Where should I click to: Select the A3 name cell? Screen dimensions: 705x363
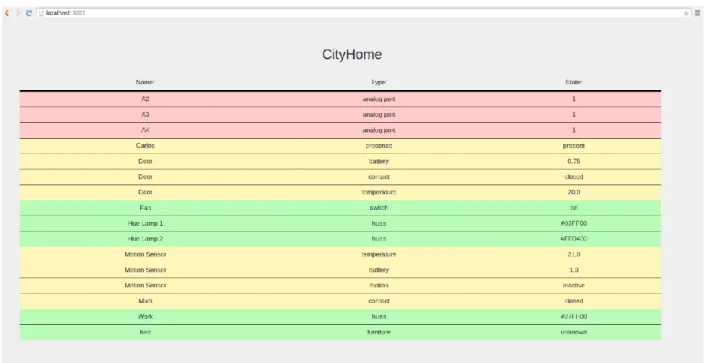click(x=145, y=115)
